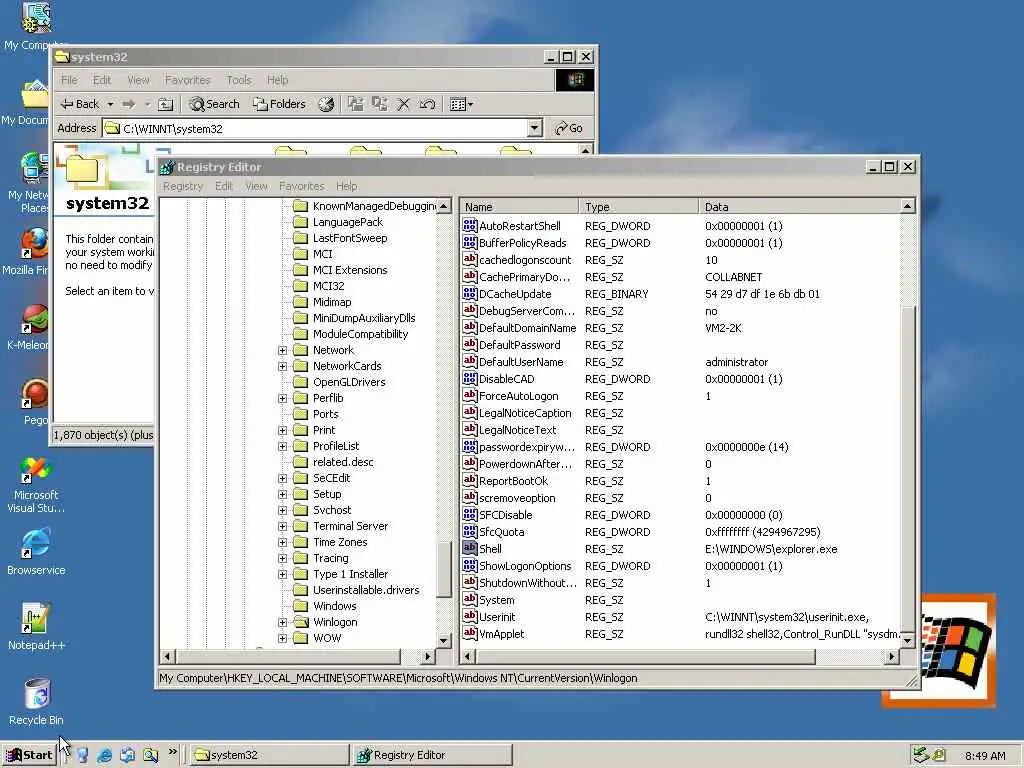Click the Back arrow in system32 window

click(80, 104)
